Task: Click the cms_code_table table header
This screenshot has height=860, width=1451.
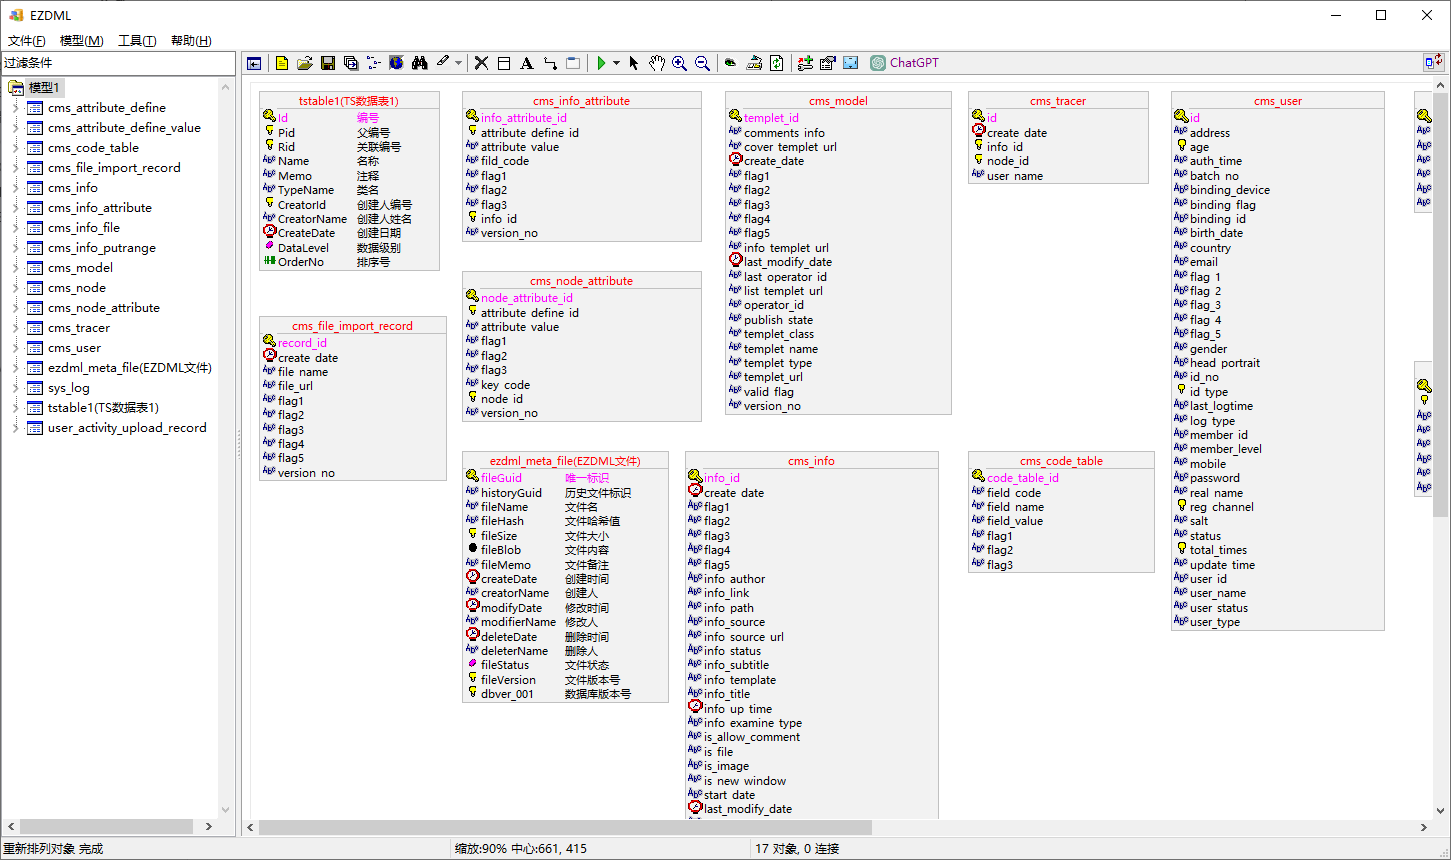Action: (x=1061, y=461)
